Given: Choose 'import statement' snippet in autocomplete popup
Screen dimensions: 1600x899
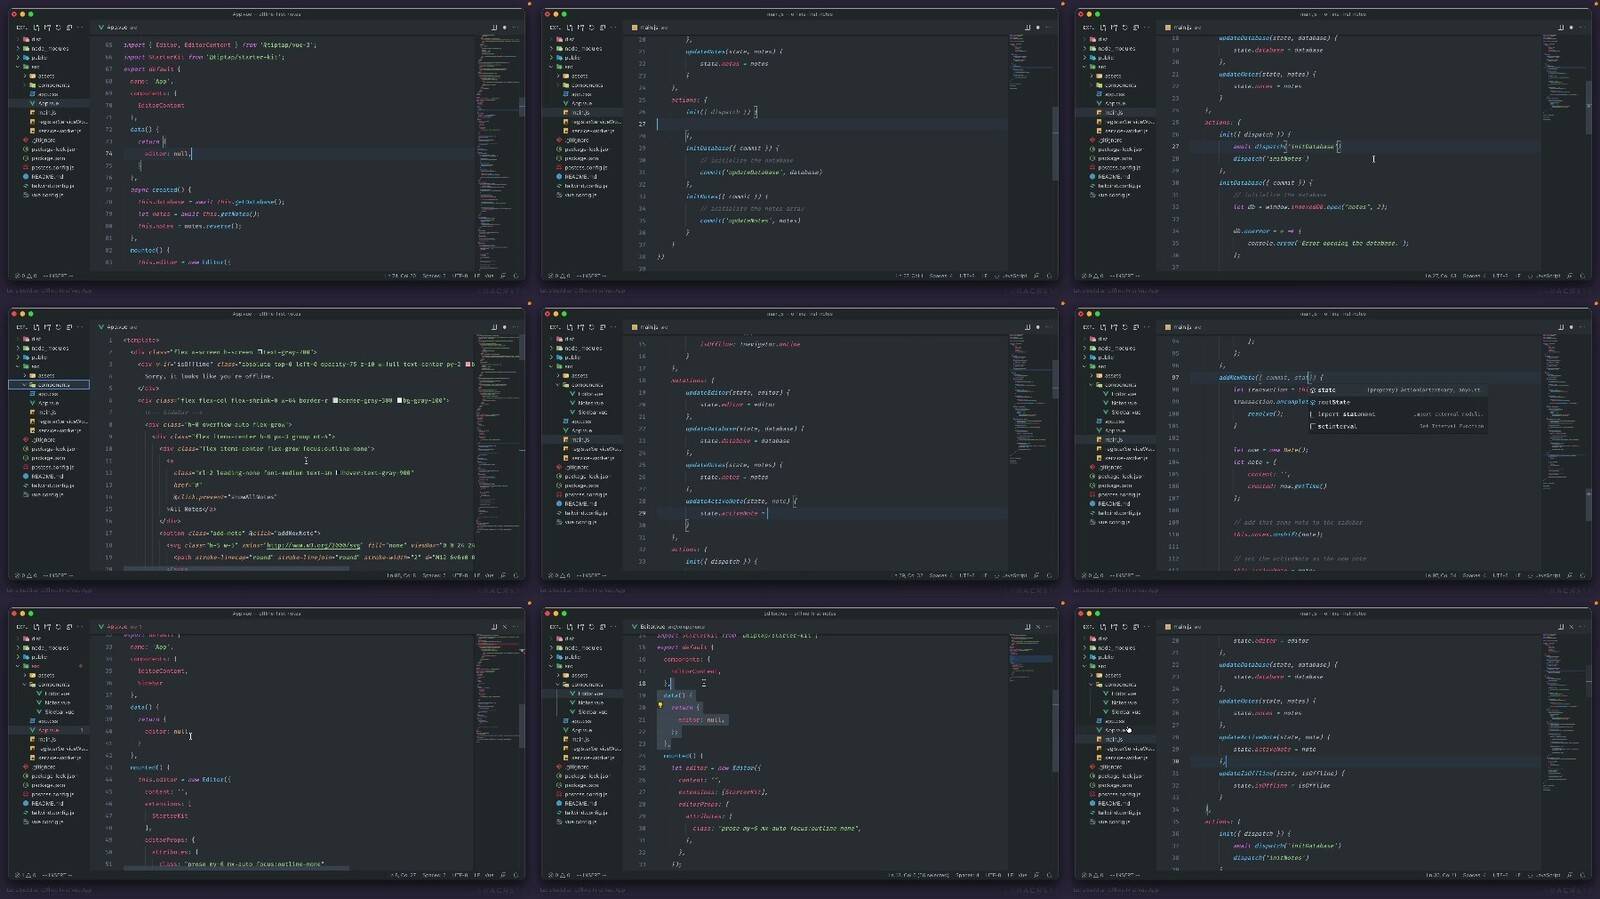Looking at the screenshot, I should [x=1398, y=414].
